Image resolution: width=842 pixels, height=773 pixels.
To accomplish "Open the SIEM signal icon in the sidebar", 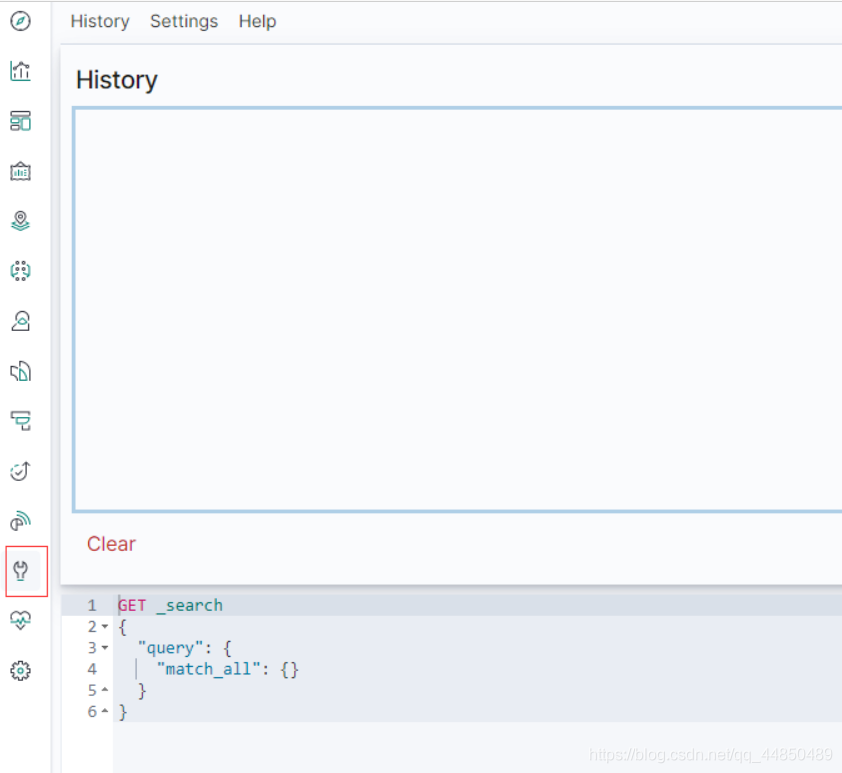I will (x=20, y=521).
